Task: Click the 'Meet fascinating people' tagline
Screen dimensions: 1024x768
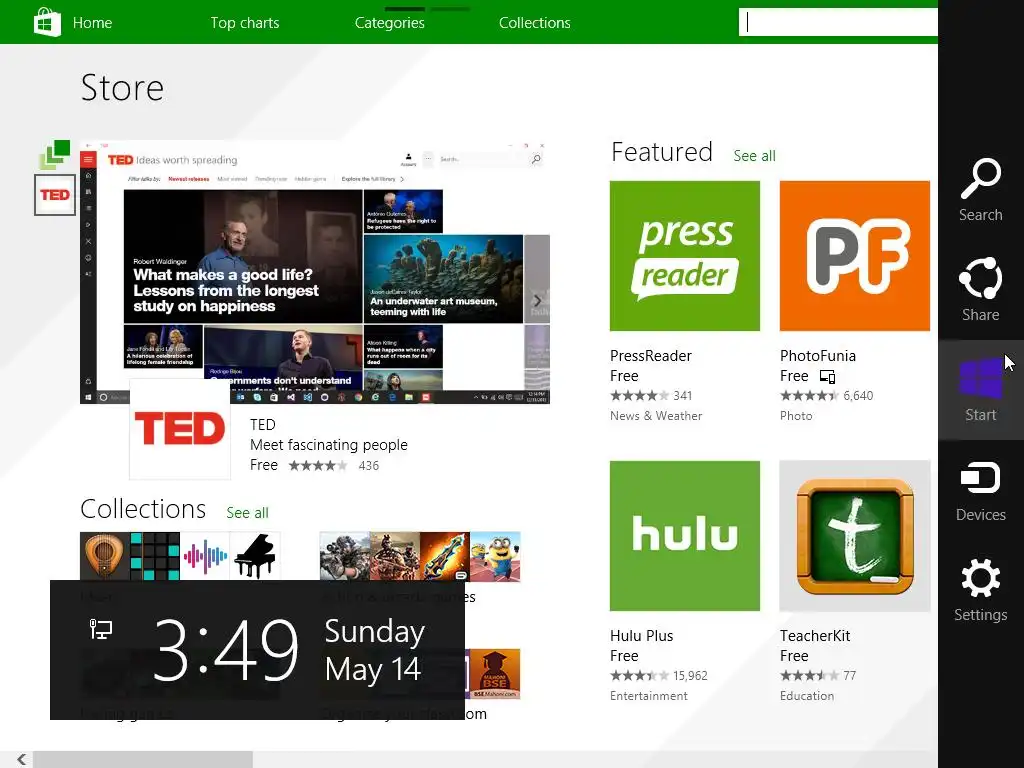Action: click(328, 445)
